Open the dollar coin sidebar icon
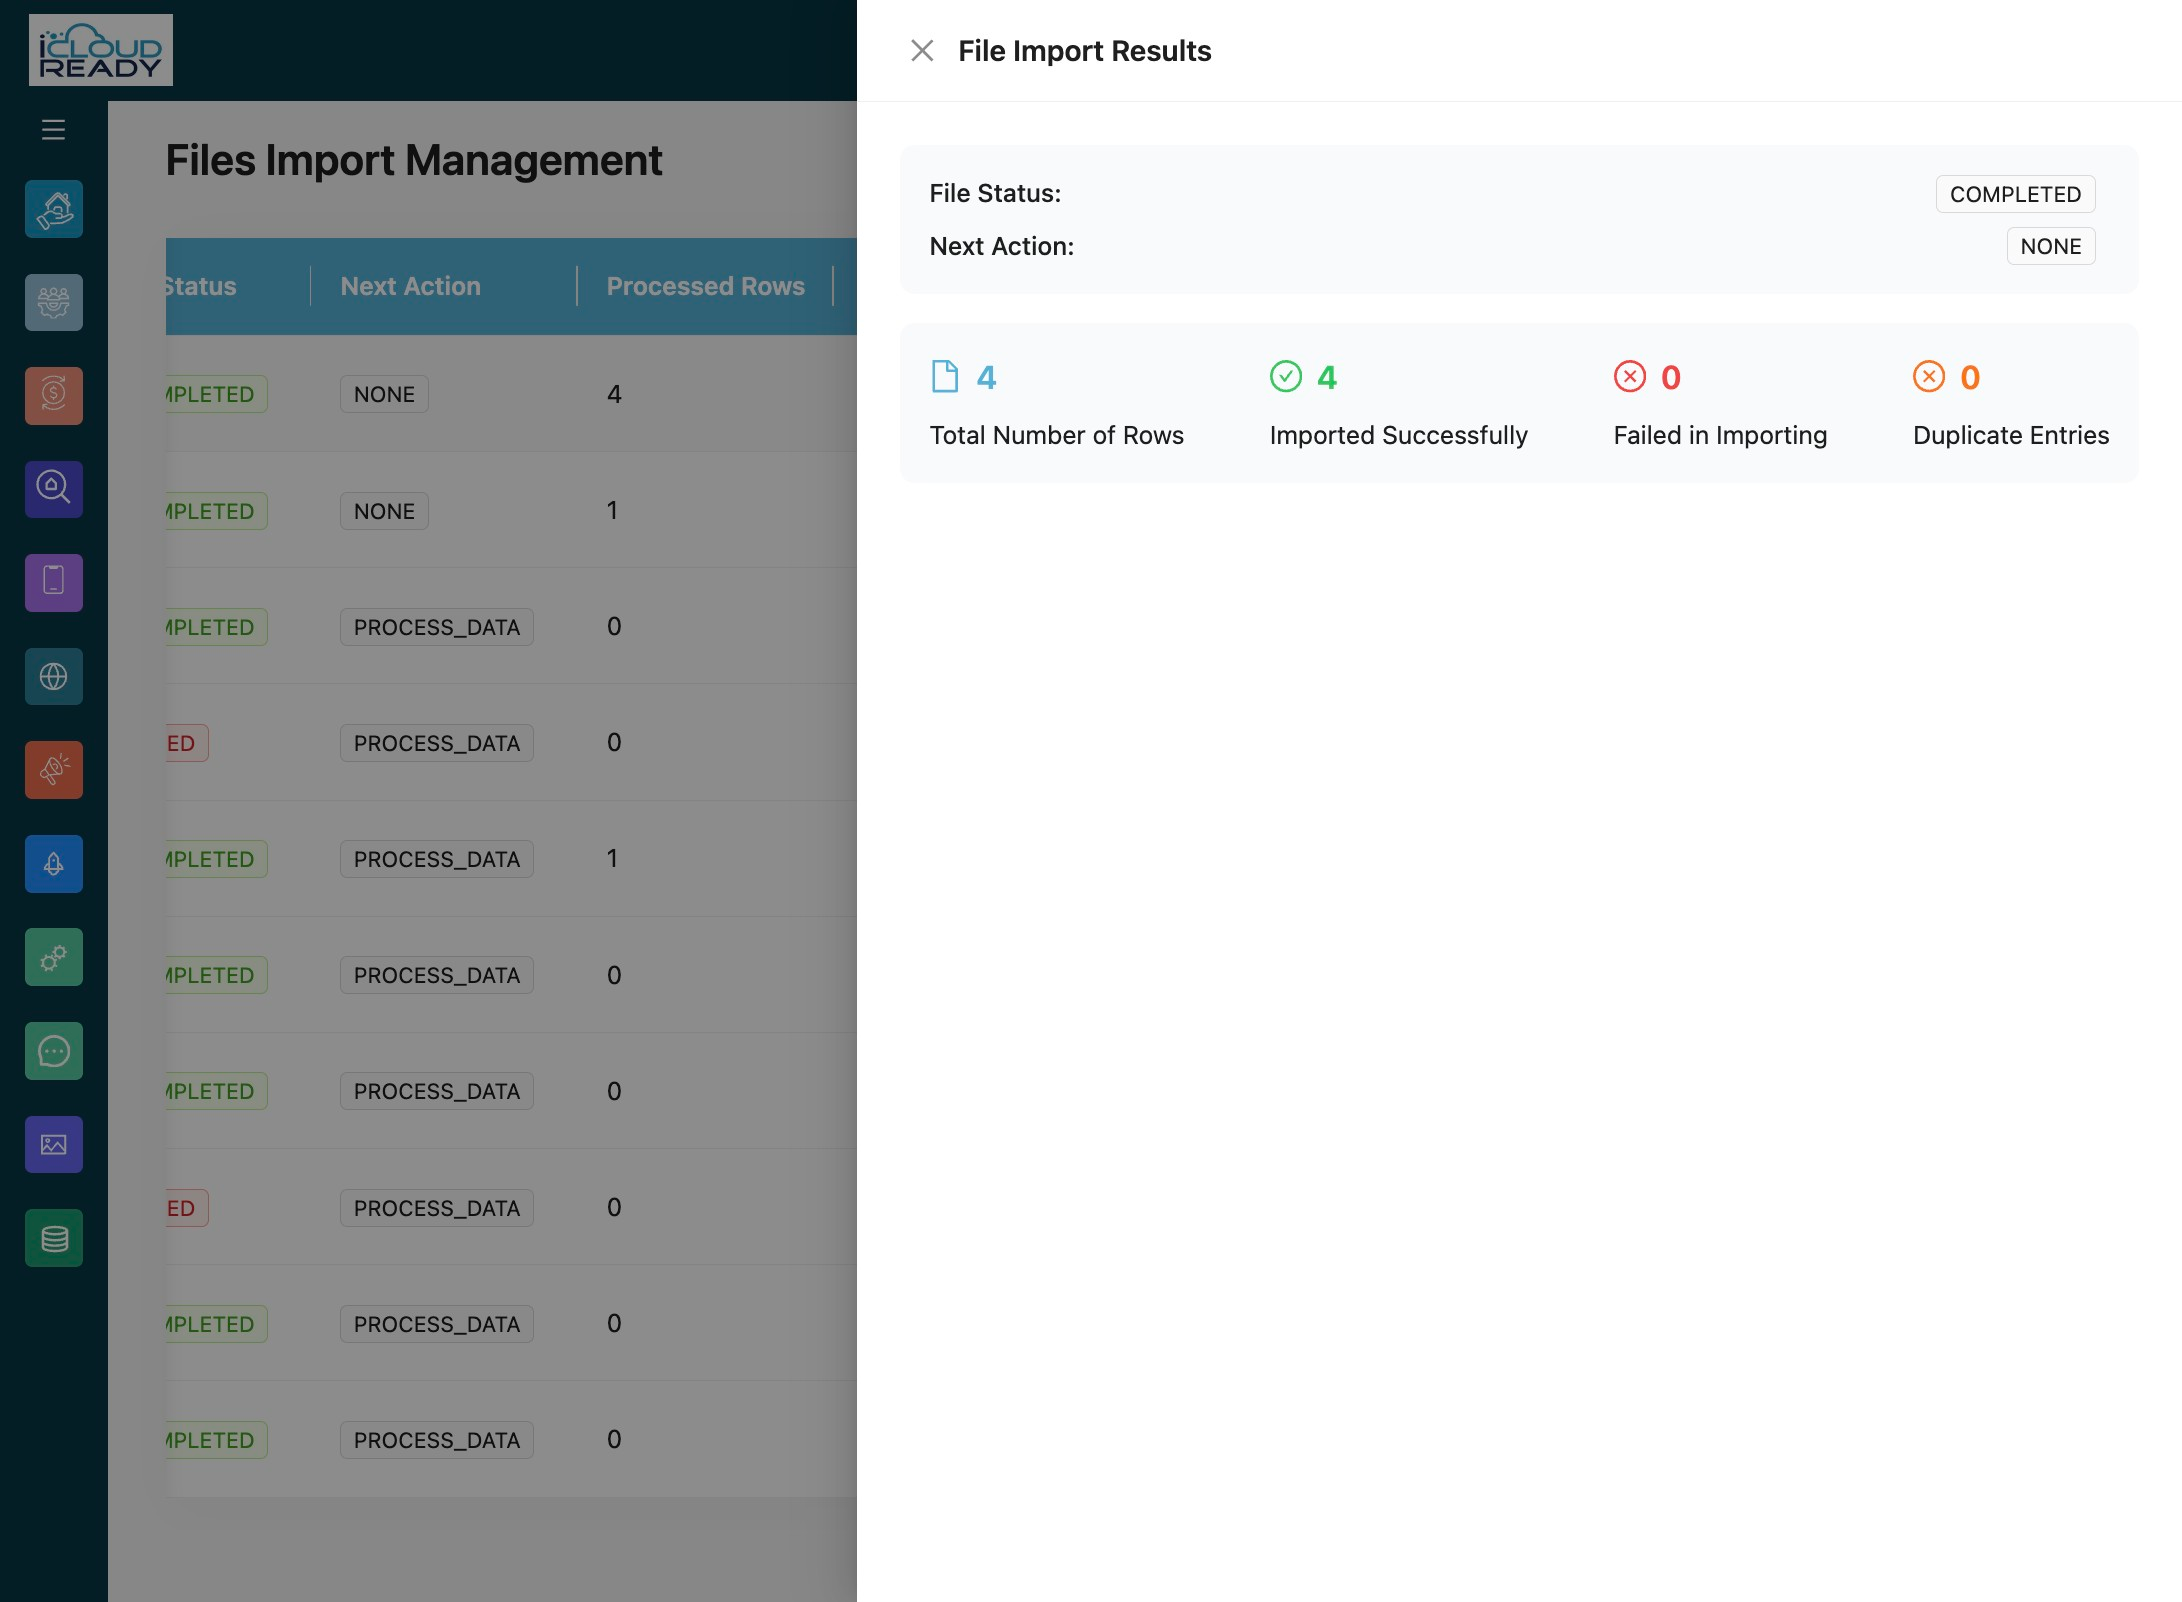The image size is (2182, 1602). pos(54,396)
